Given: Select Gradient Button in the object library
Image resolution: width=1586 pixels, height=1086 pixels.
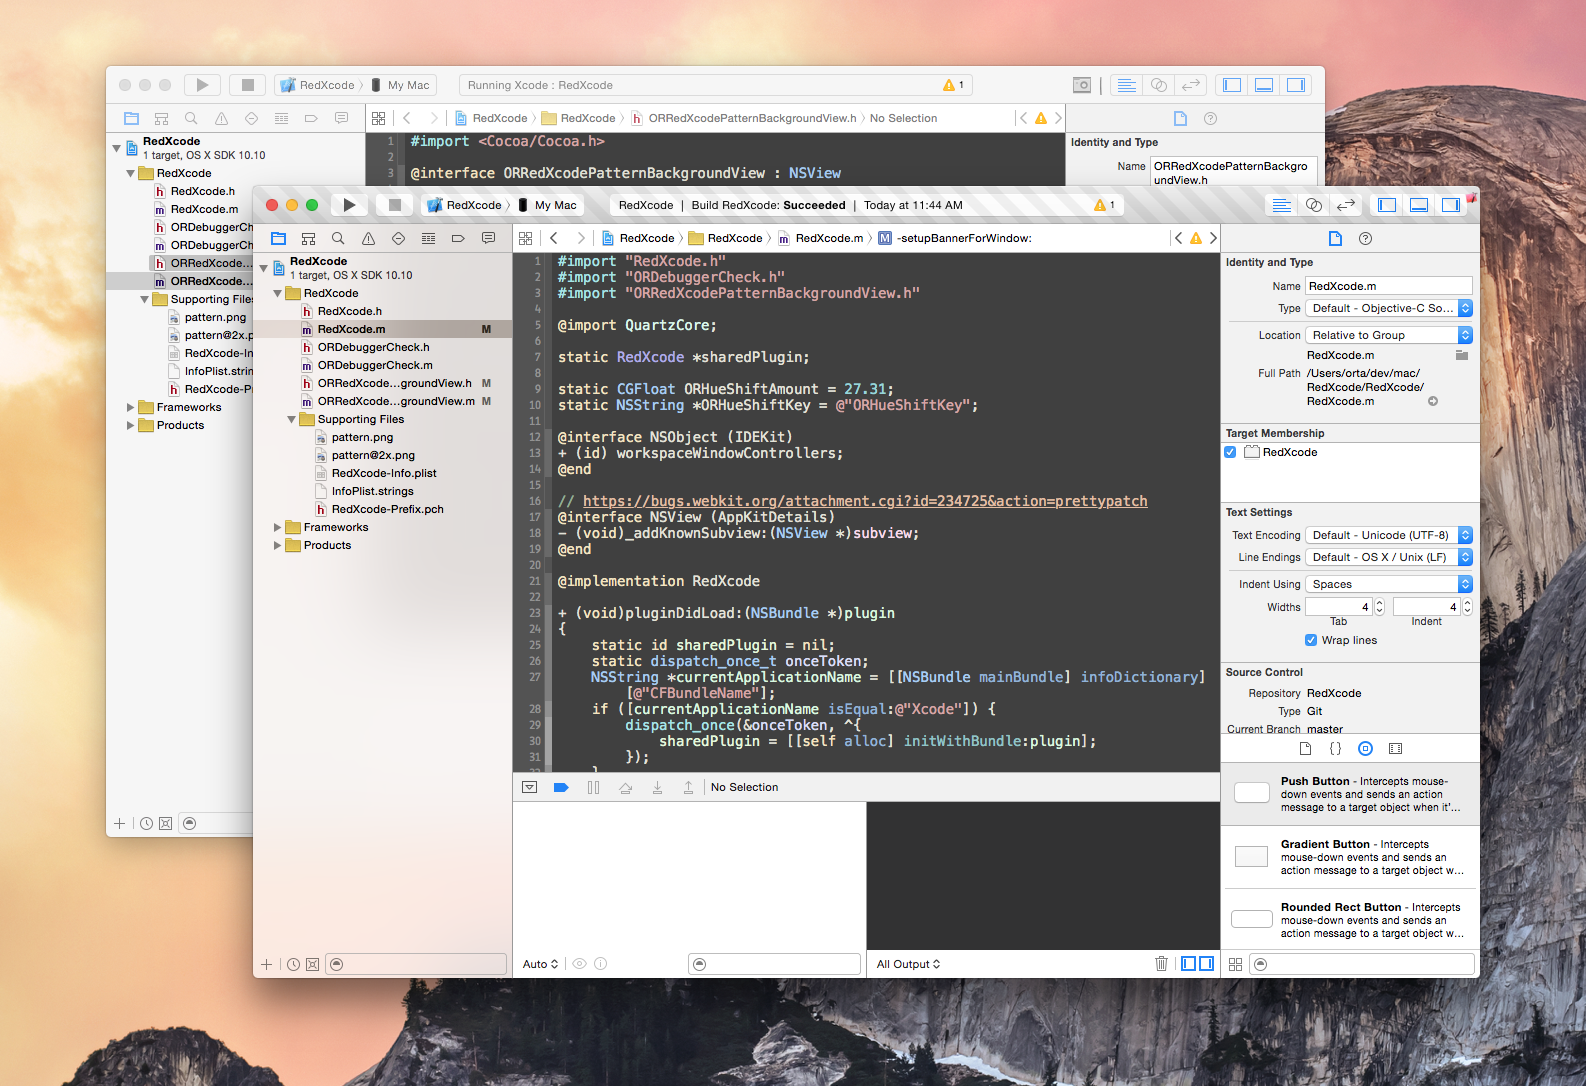Looking at the screenshot, I should click(1350, 857).
